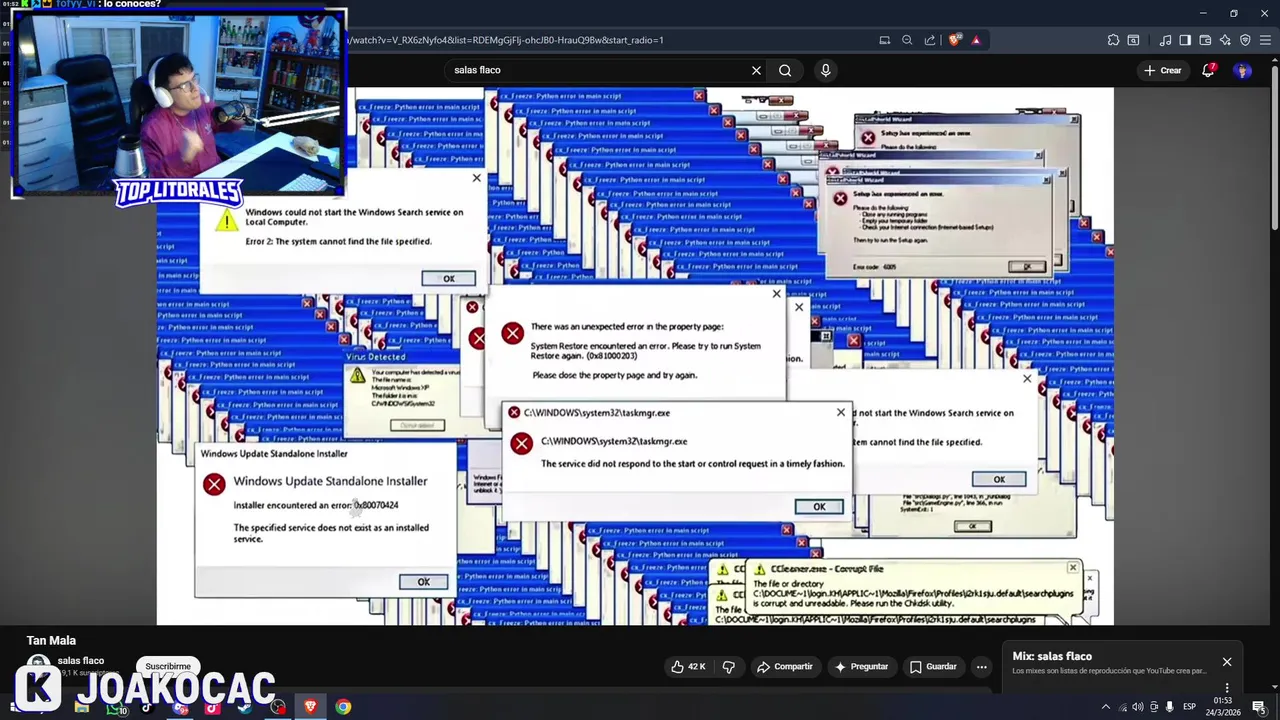Image resolution: width=1280 pixels, height=720 pixels.
Task: Open Brave Rewards triangle icon
Action: (976, 40)
